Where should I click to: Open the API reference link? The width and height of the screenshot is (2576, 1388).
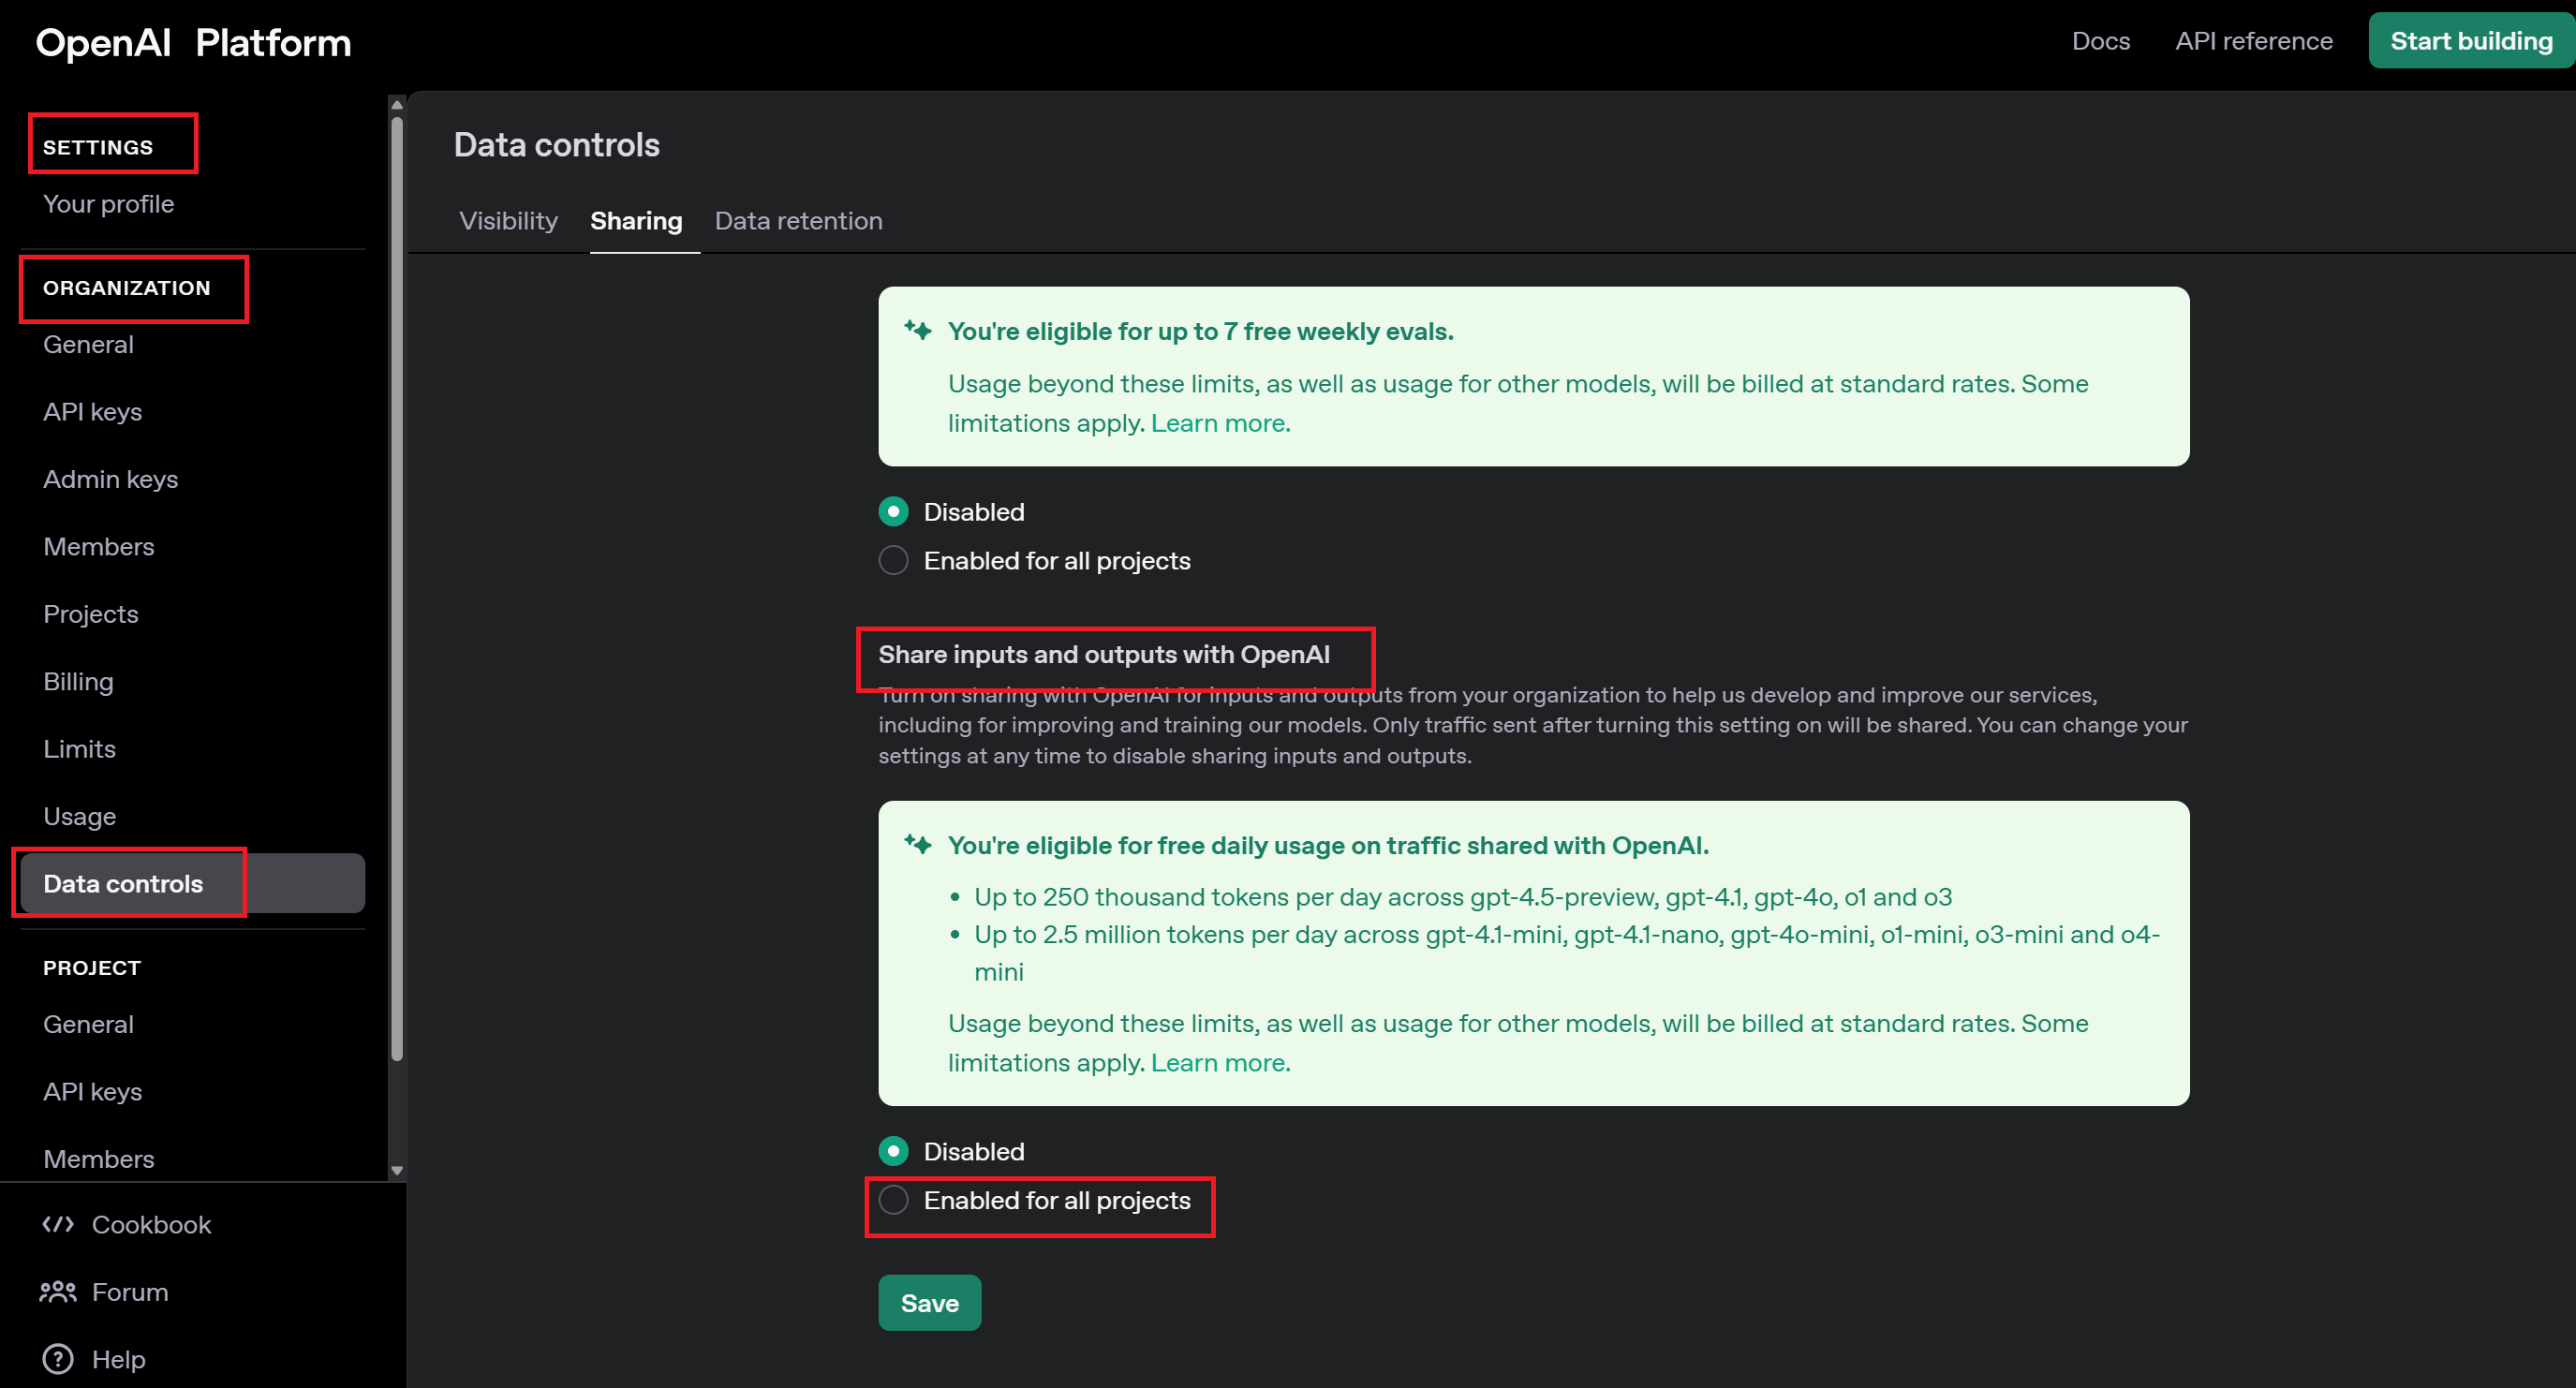click(2253, 41)
